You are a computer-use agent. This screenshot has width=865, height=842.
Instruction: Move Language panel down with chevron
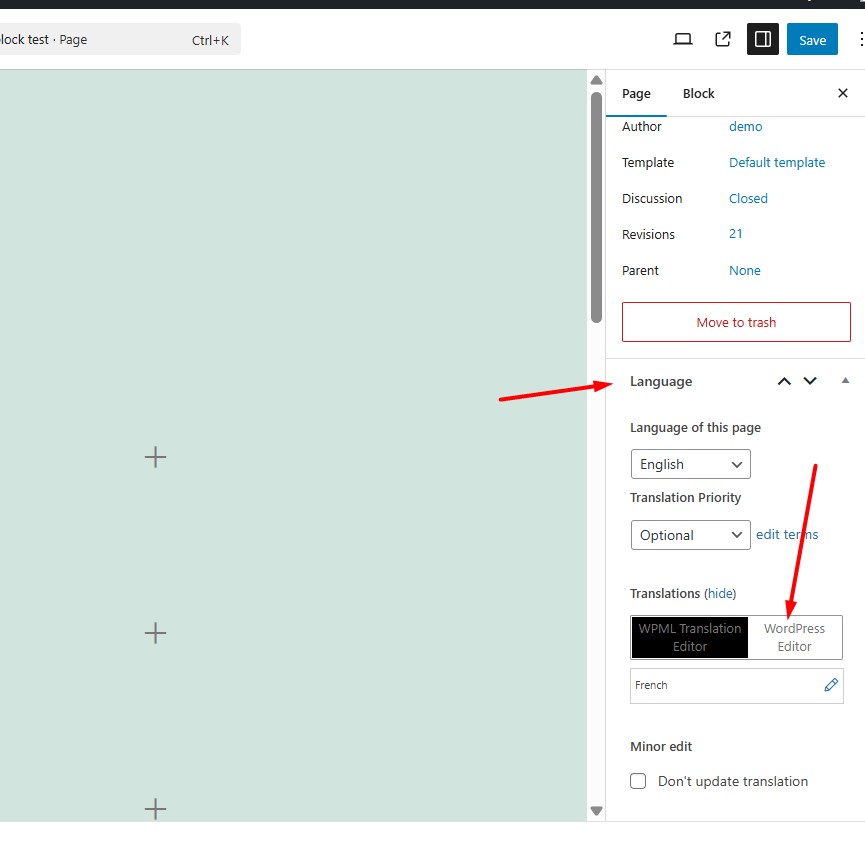click(x=809, y=381)
